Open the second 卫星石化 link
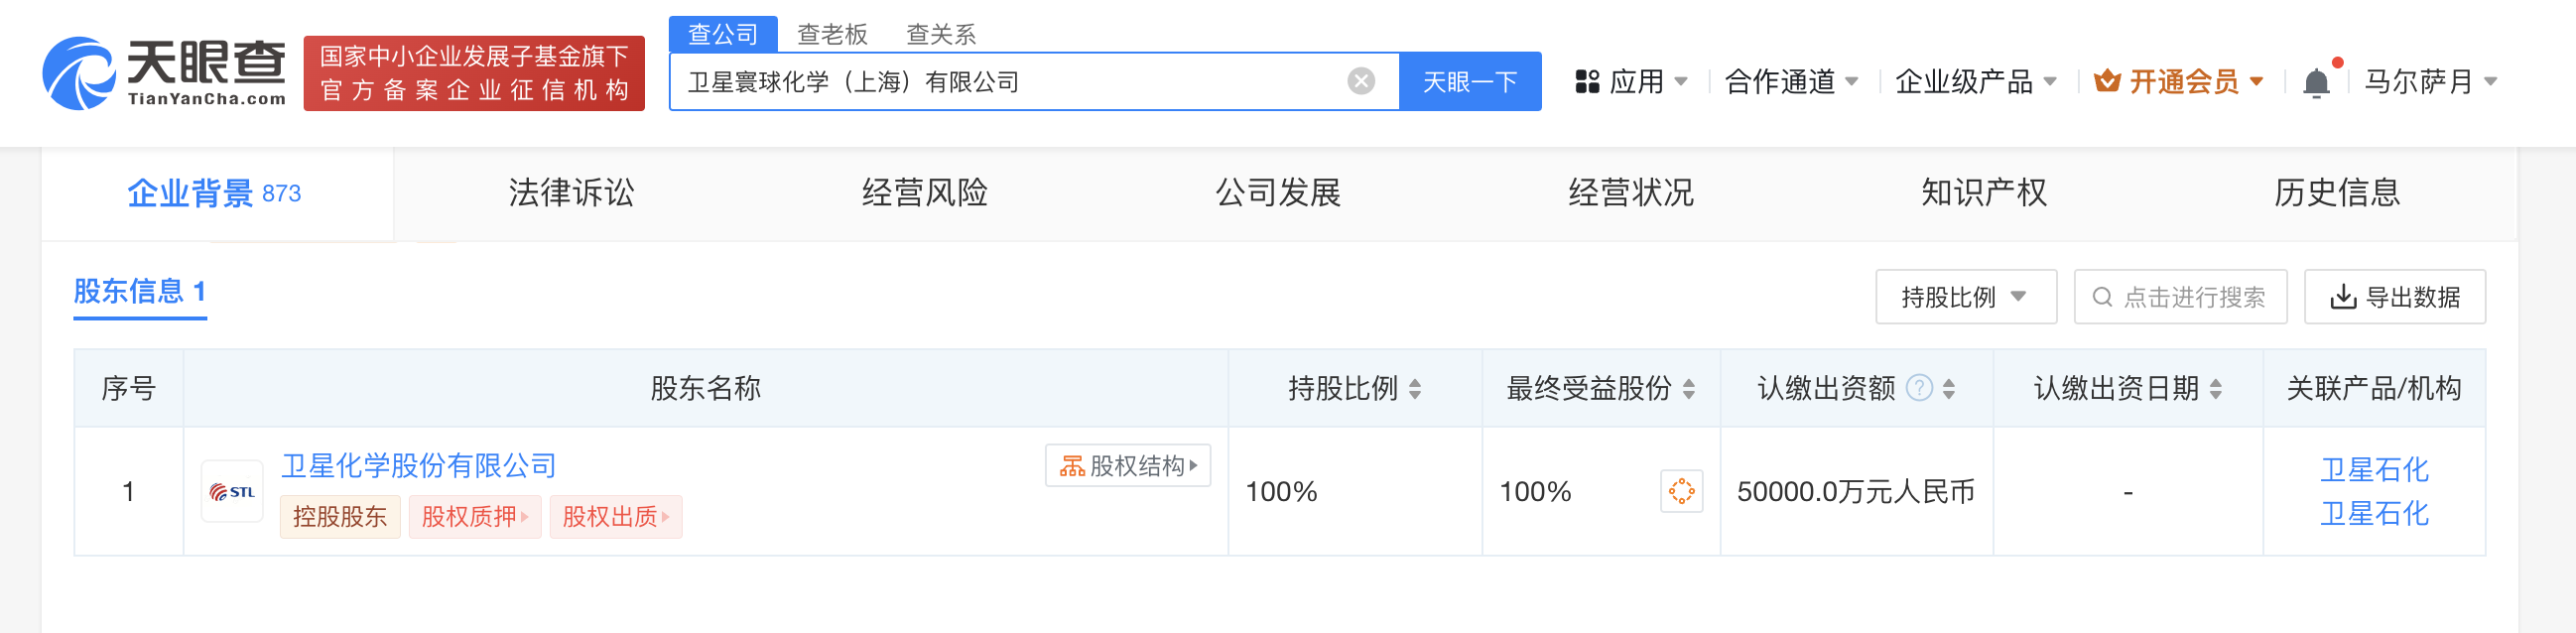2576x633 pixels. pyautogui.click(x=2374, y=513)
